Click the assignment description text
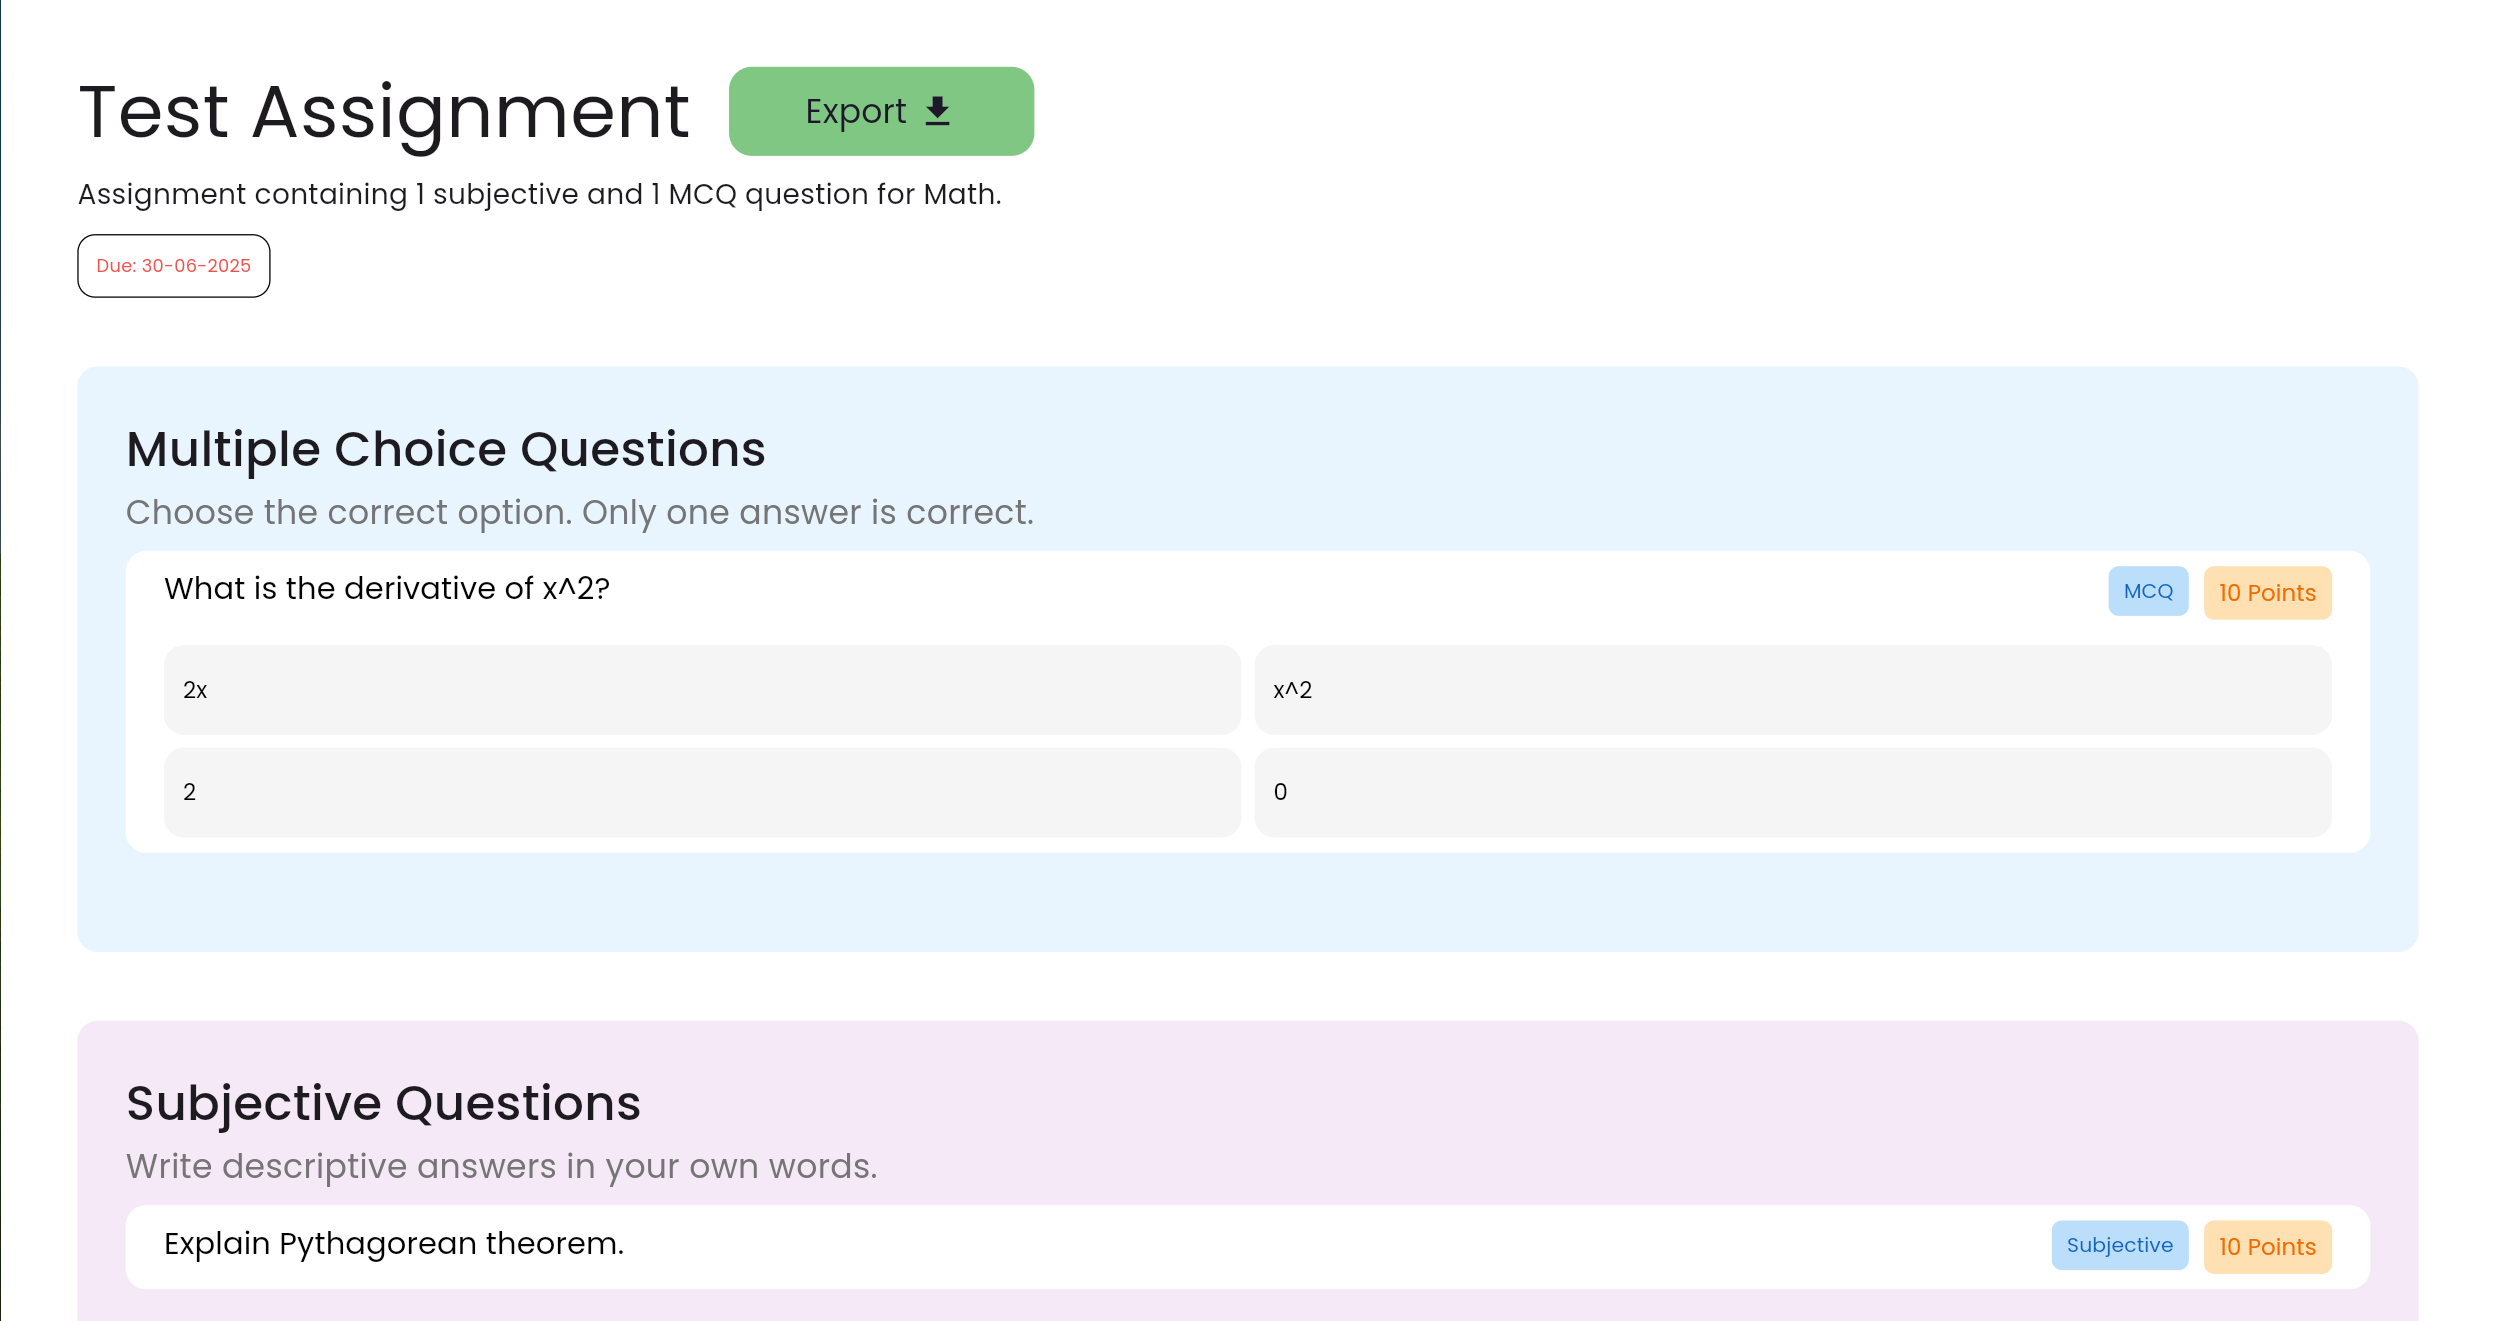The width and height of the screenshot is (2495, 1321). point(540,194)
